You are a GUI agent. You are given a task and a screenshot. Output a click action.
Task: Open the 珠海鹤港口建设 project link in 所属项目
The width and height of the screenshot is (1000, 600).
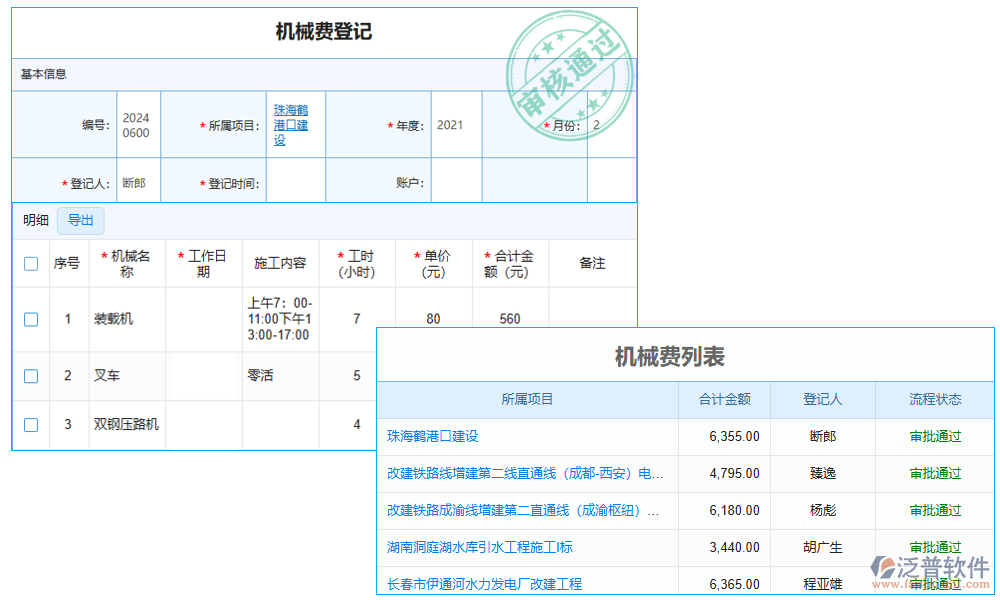pyautogui.click(x=292, y=124)
